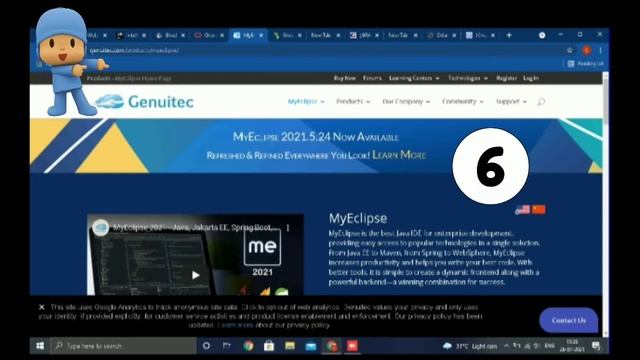Click the Log In link
Viewport: 640px width, 360px height.
(531, 78)
